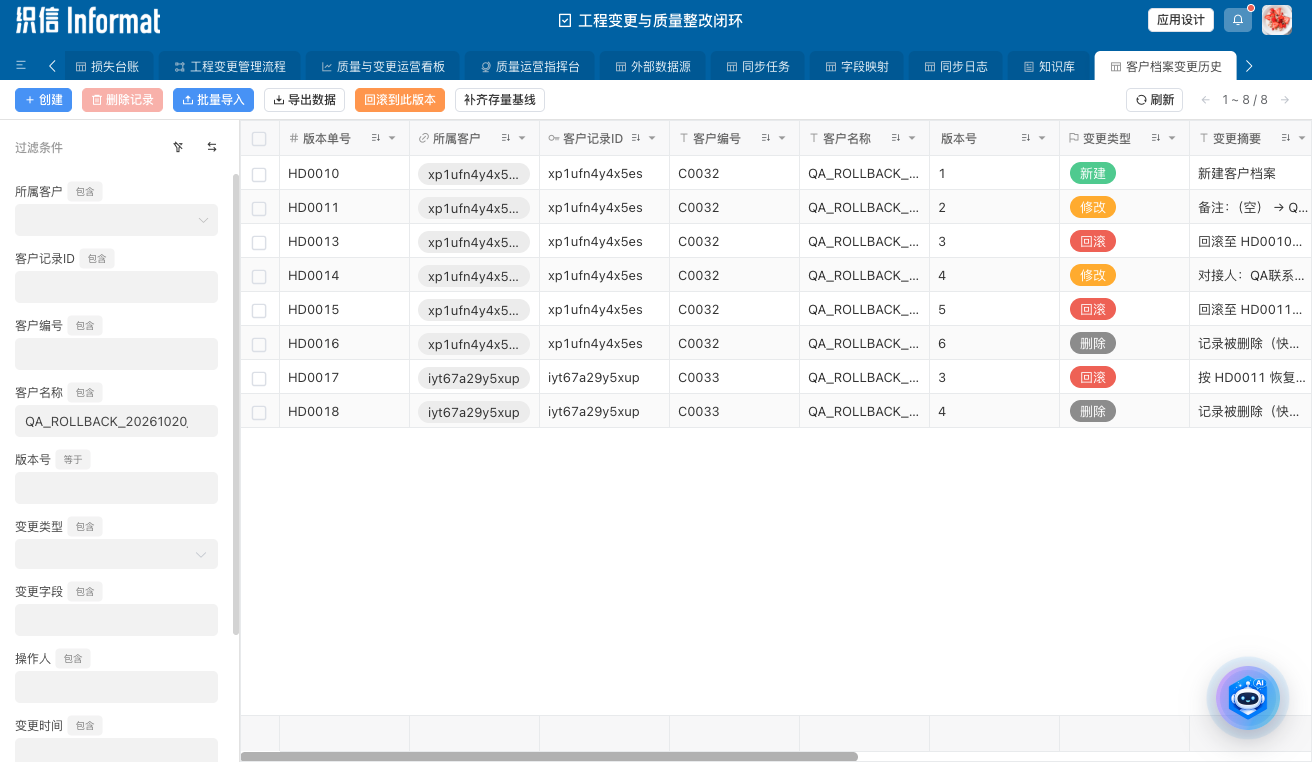Viewport: 1312px width, 762px height.
Task: Click the filter panel vertical scrollbar
Action: tap(236, 404)
